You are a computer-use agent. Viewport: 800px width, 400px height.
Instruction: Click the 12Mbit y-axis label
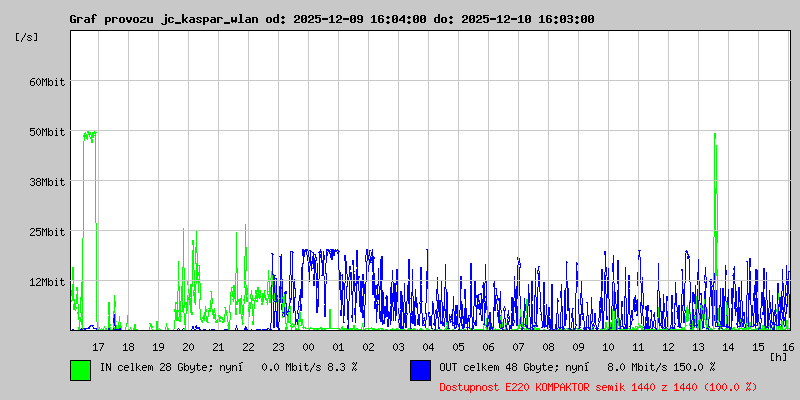click(46, 282)
